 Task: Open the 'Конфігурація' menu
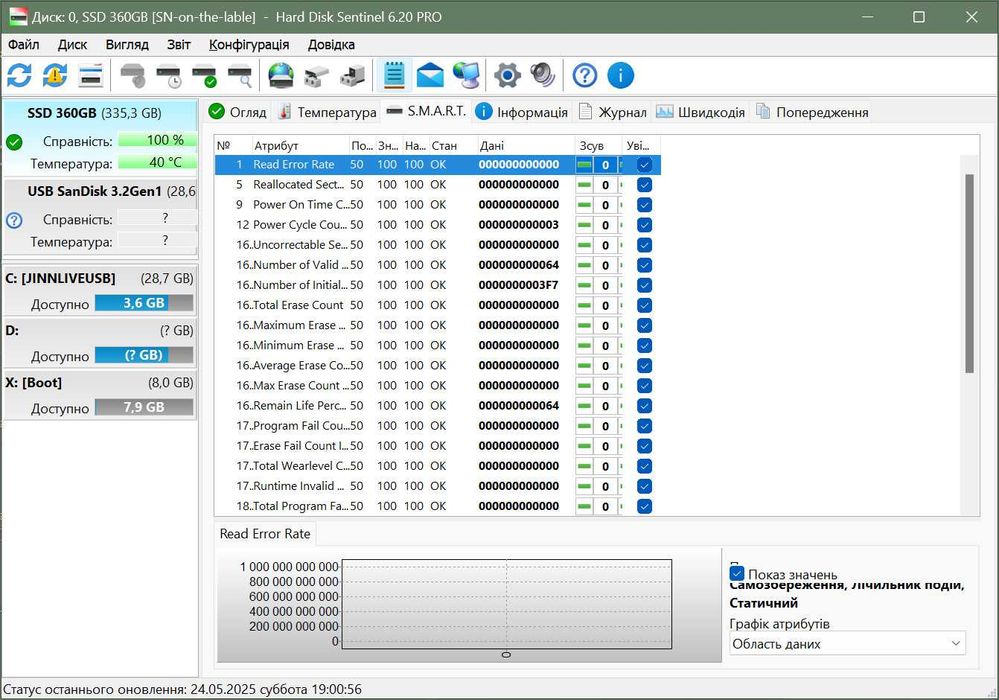pos(249,44)
